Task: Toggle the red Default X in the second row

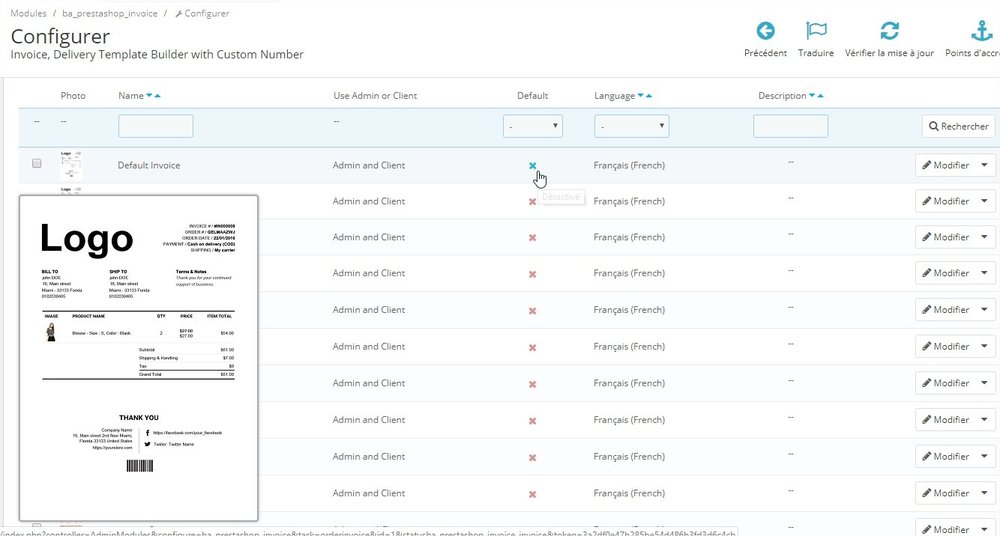Action: point(533,202)
